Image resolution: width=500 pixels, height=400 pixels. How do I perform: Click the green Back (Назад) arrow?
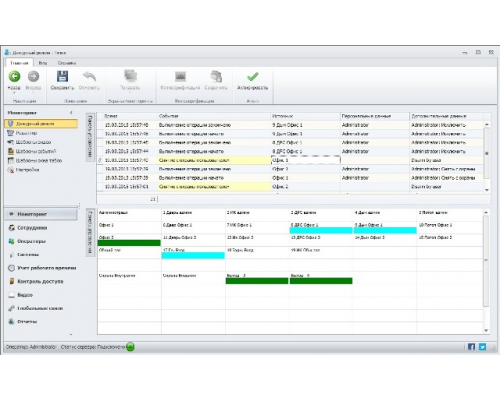14,77
